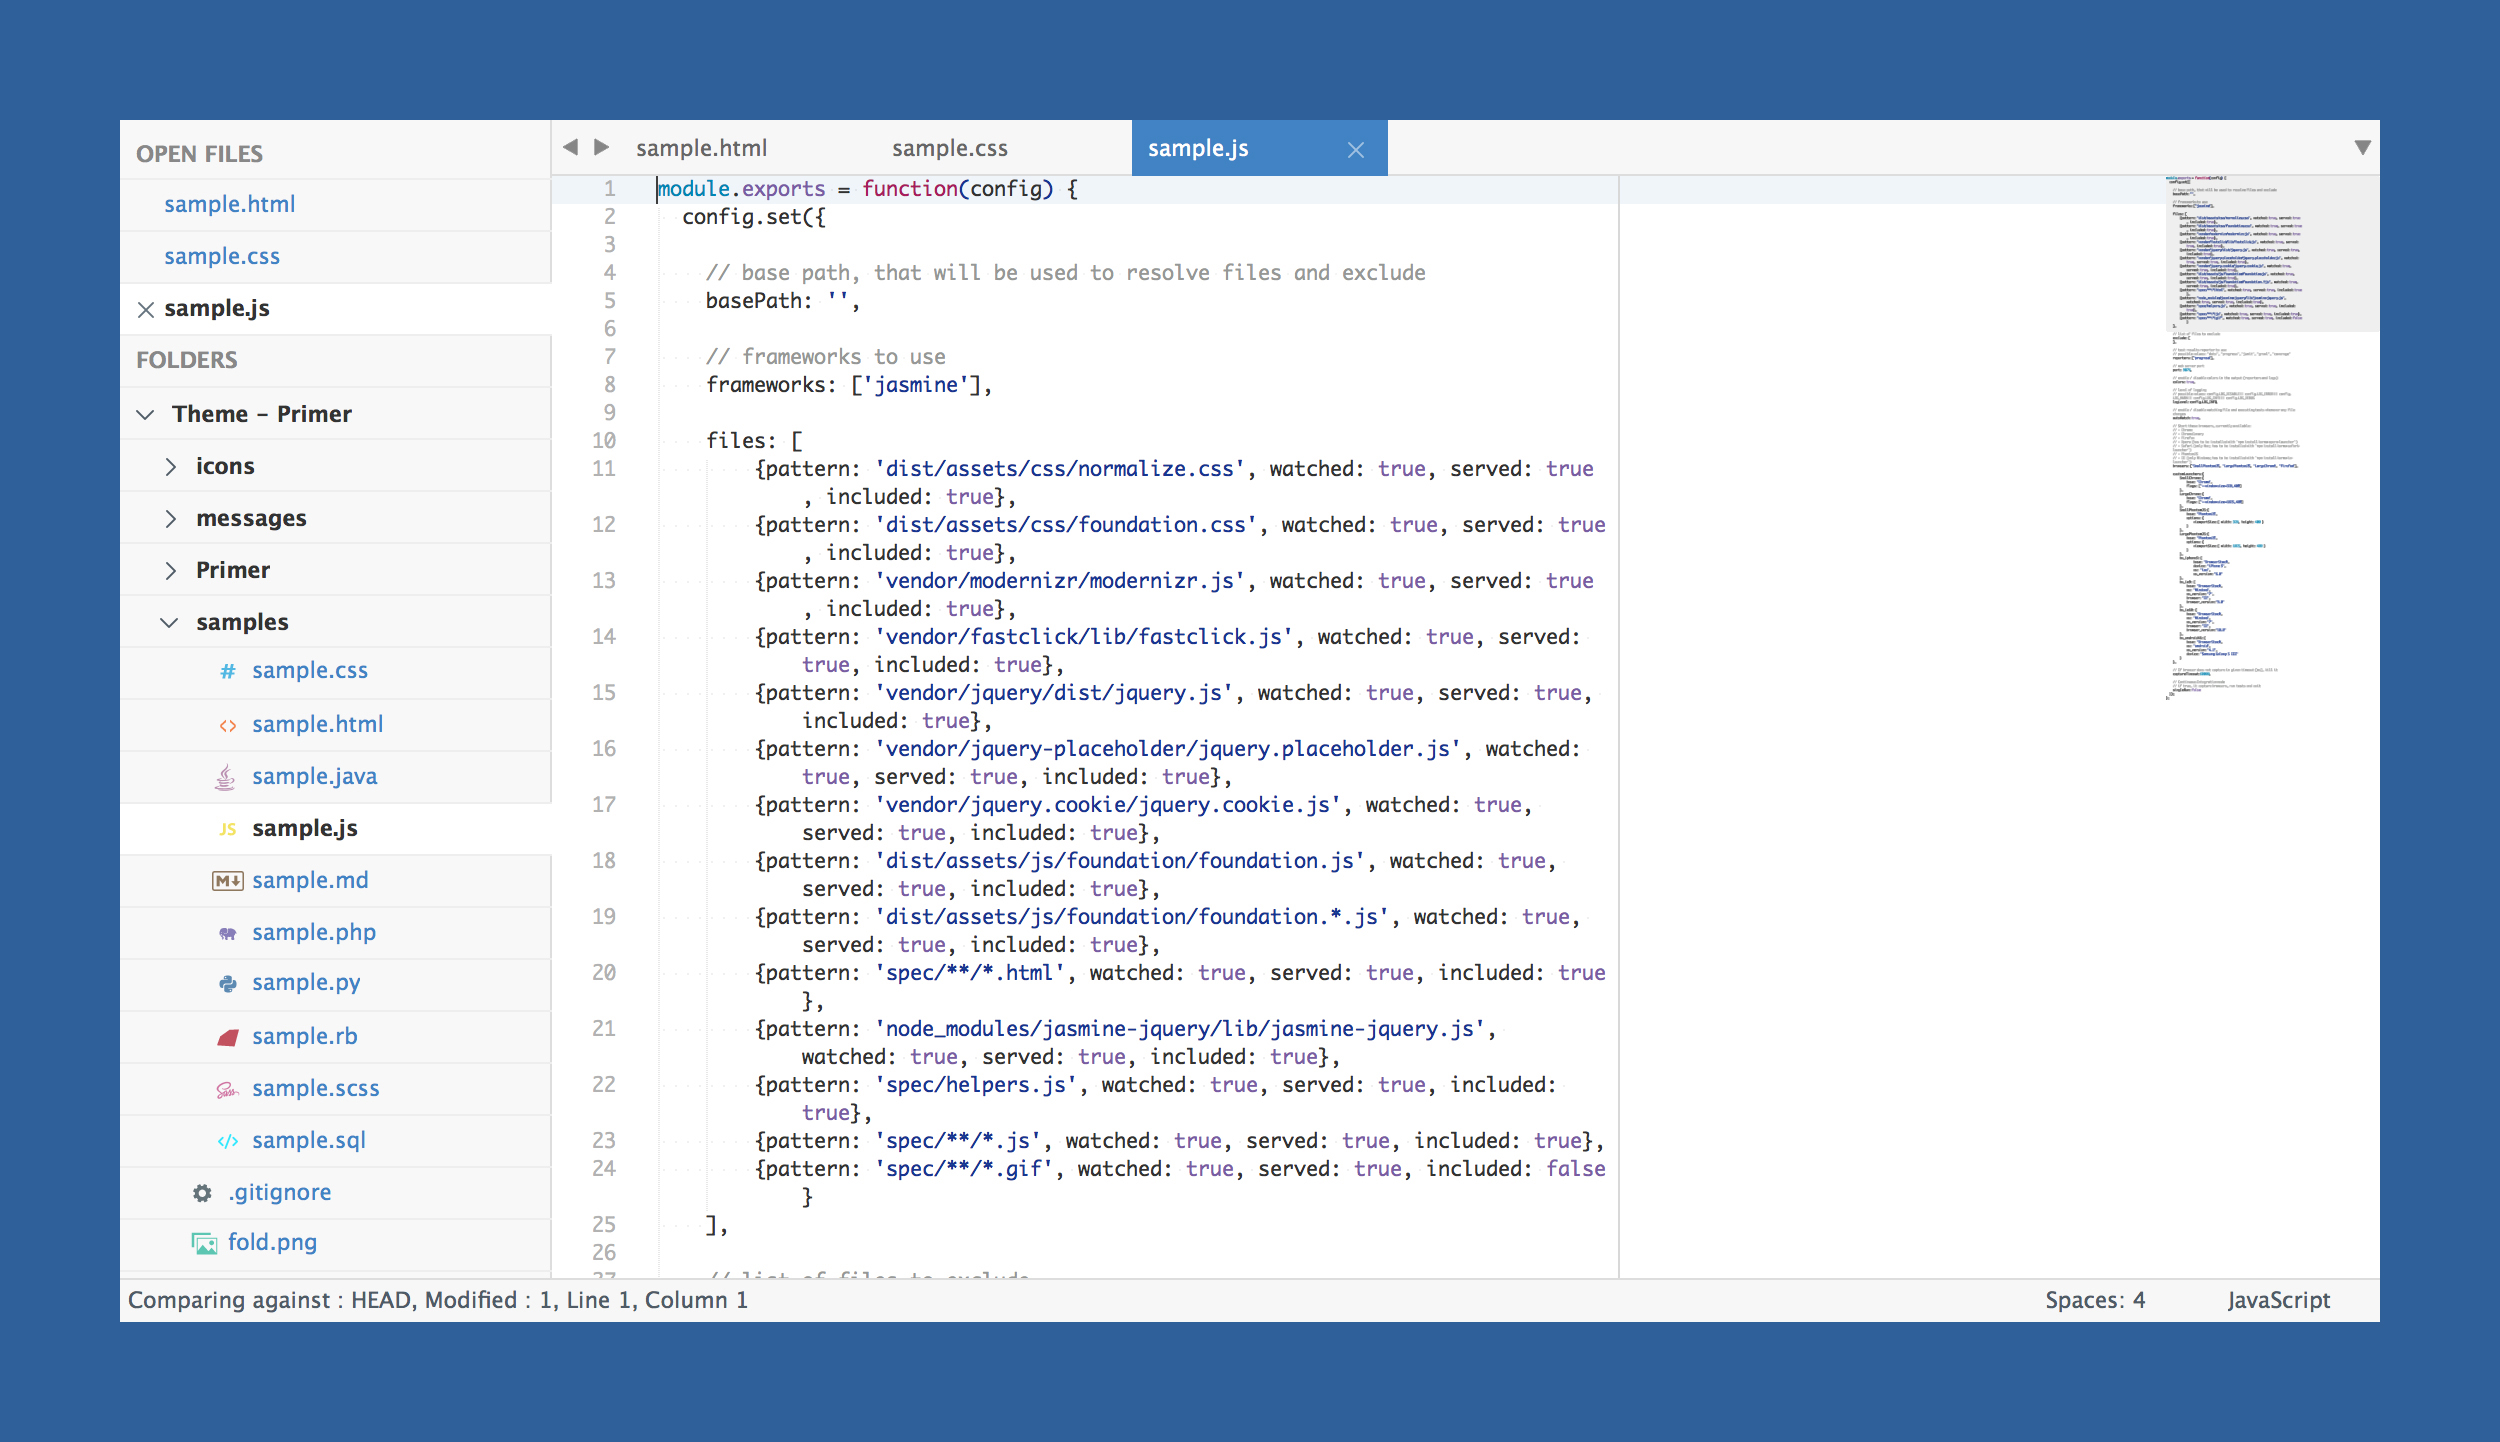2500x1442 pixels.
Task: Collapse the samples folder
Action: [170, 623]
